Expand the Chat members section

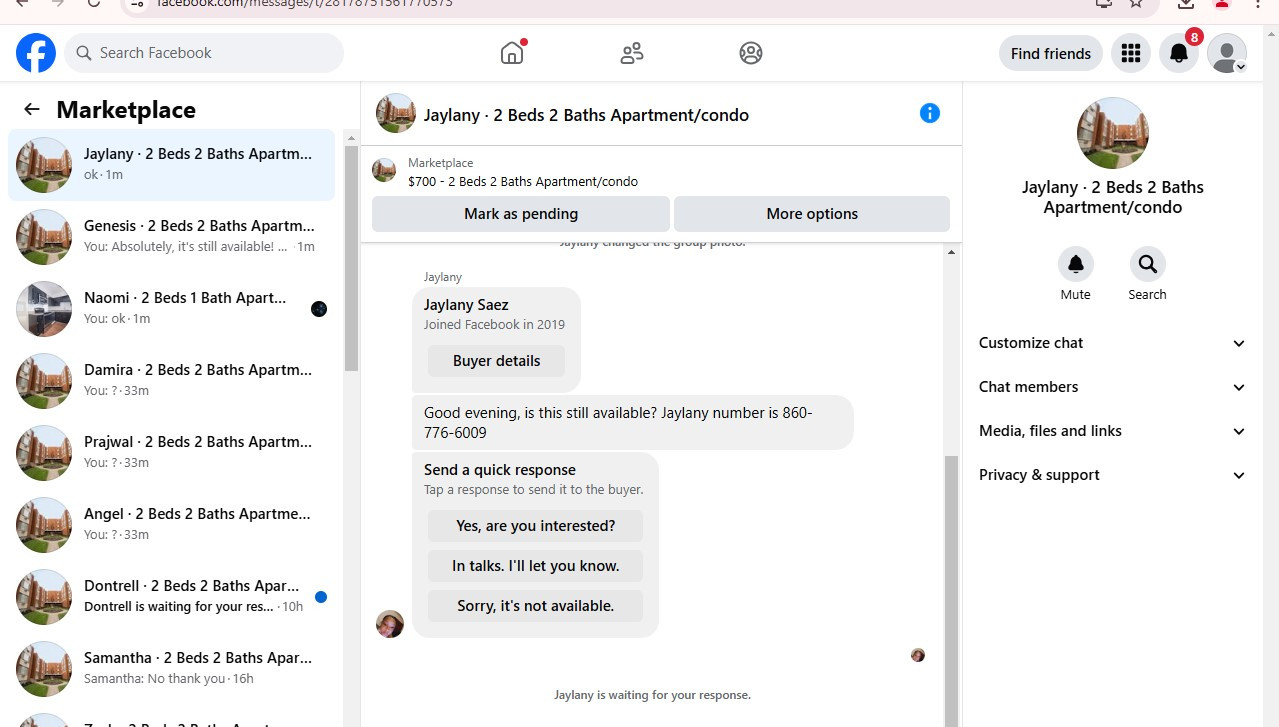[1112, 387]
